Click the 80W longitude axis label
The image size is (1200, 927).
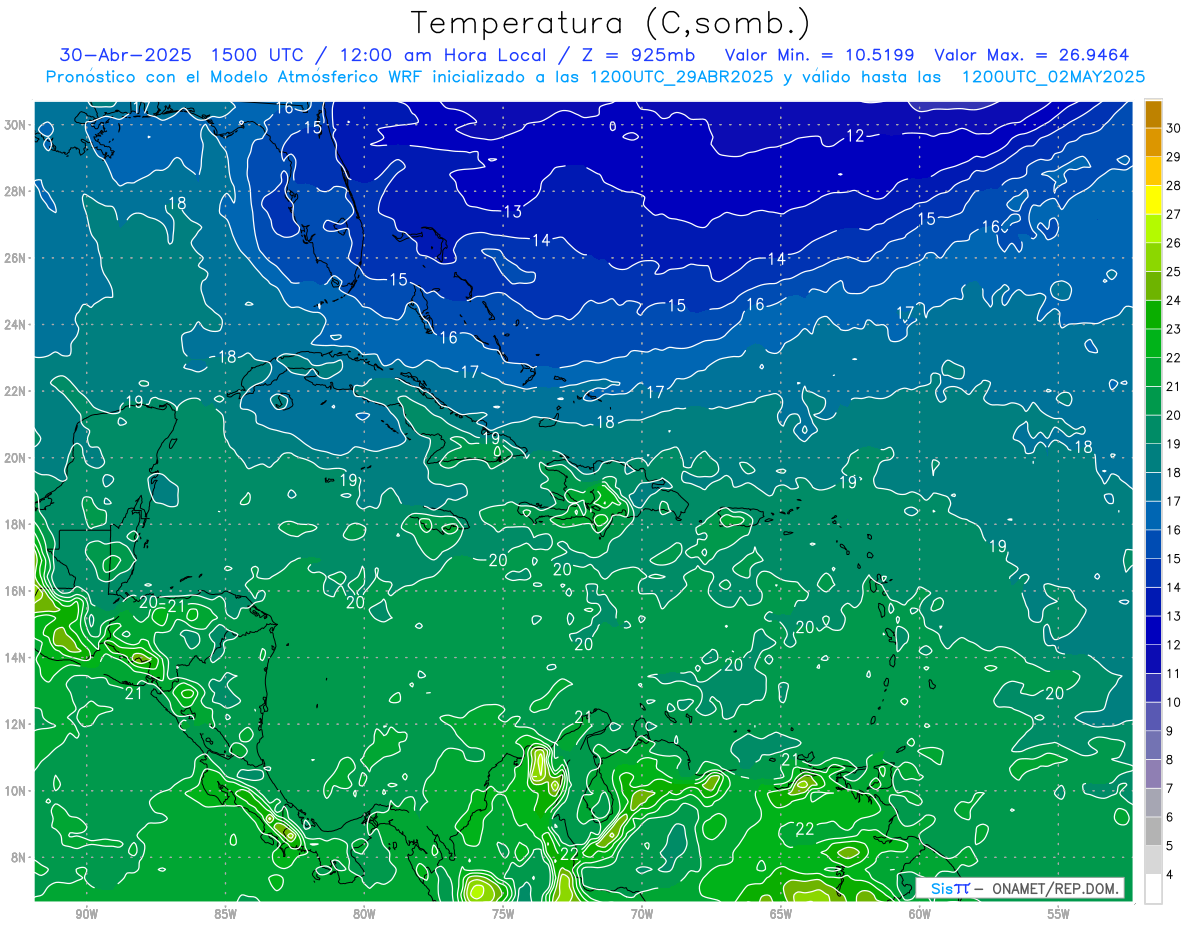pos(364,914)
